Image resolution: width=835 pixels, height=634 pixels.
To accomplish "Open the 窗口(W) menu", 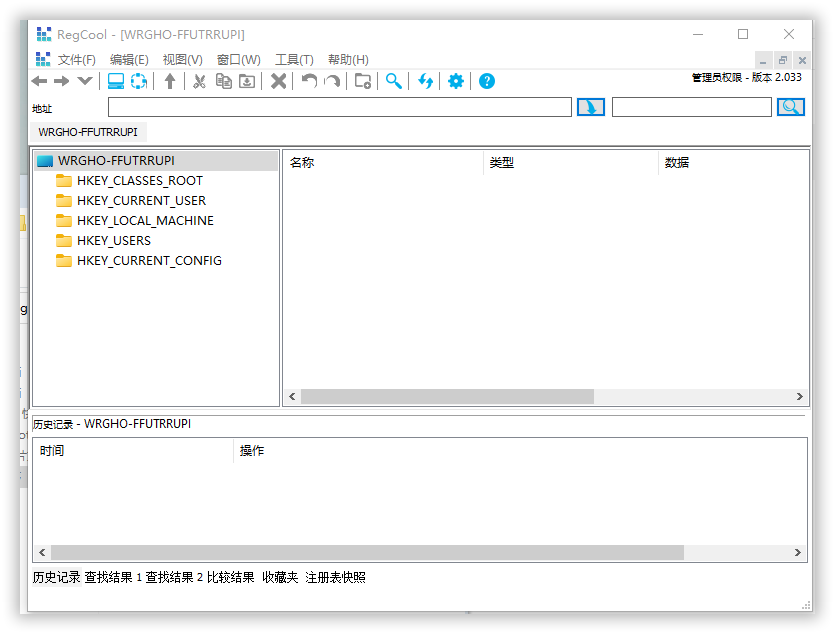I will (239, 60).
